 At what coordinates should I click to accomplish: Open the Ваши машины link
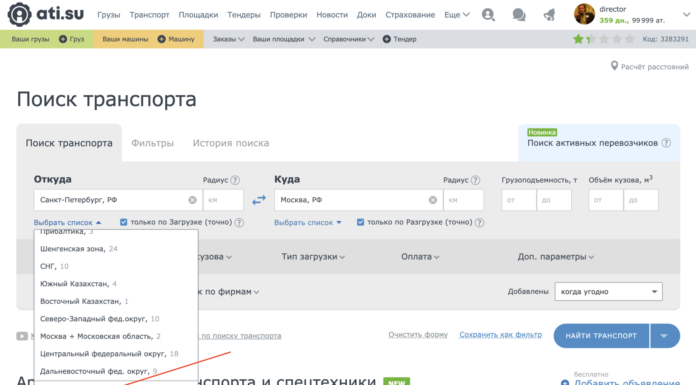click(125, 39)
